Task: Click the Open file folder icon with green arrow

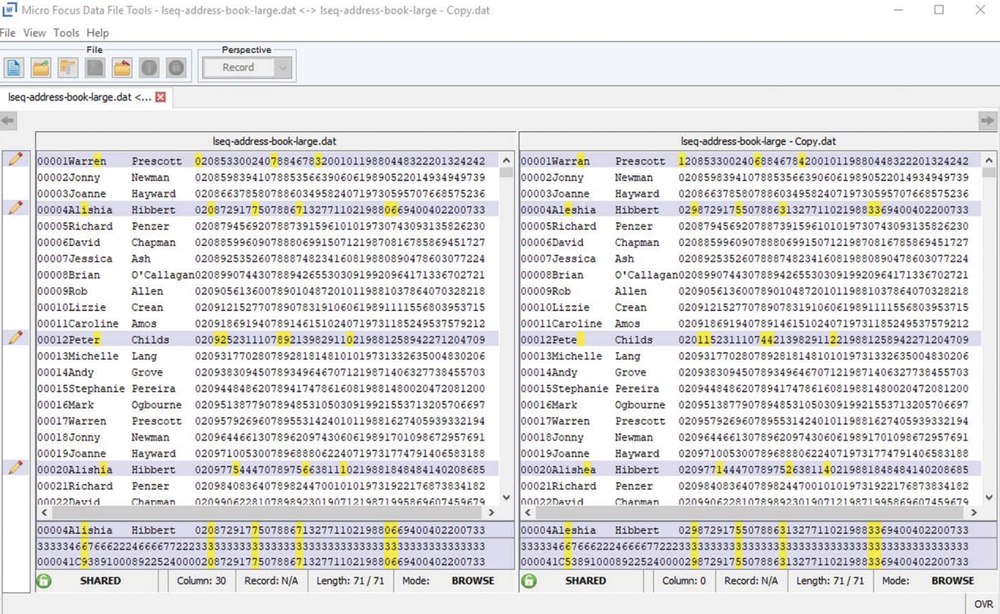Action: pos(41,67)
